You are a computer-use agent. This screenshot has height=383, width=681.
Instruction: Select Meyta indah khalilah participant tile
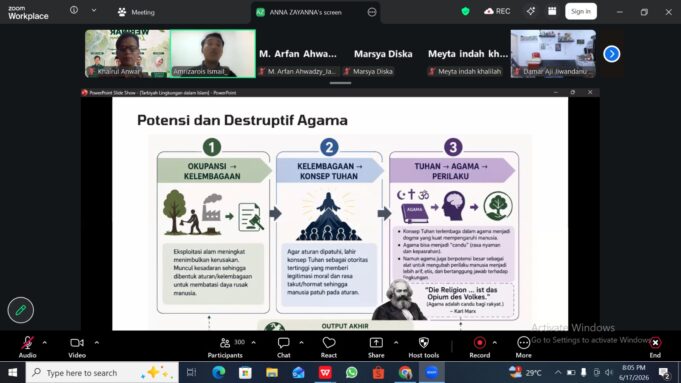(468, 53)
